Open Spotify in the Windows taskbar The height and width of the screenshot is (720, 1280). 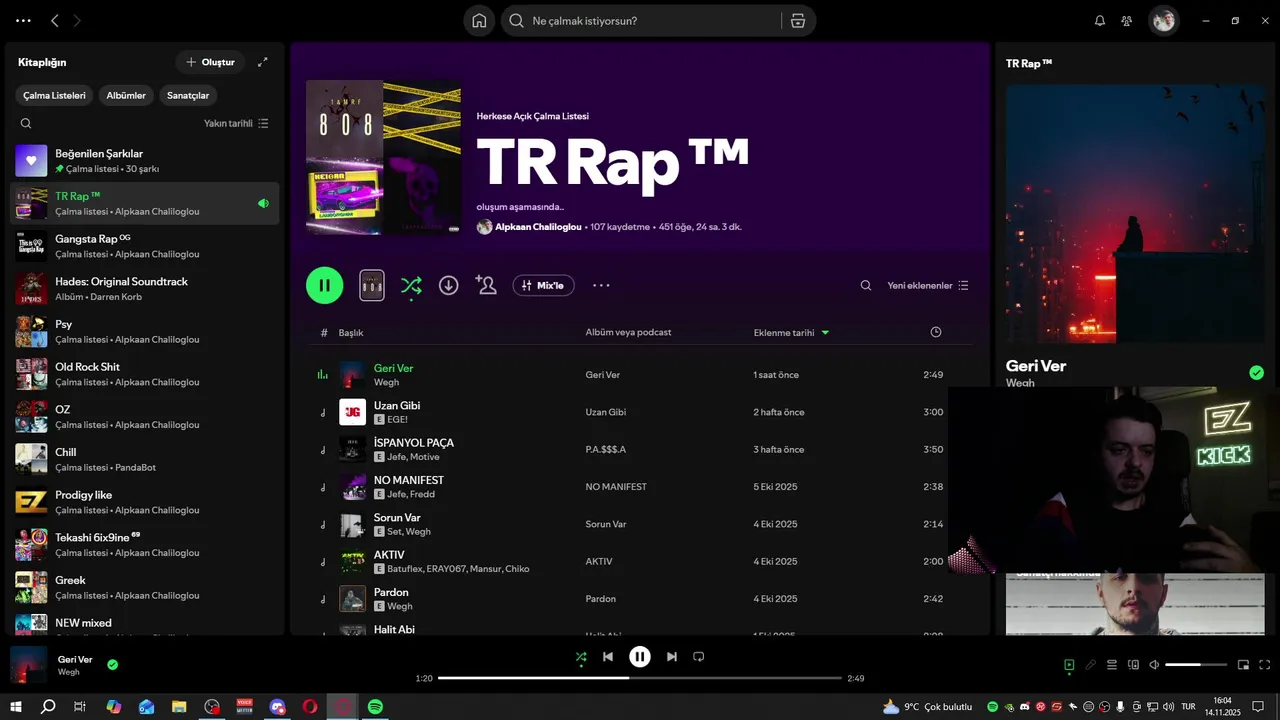click(x=375, y=706)
